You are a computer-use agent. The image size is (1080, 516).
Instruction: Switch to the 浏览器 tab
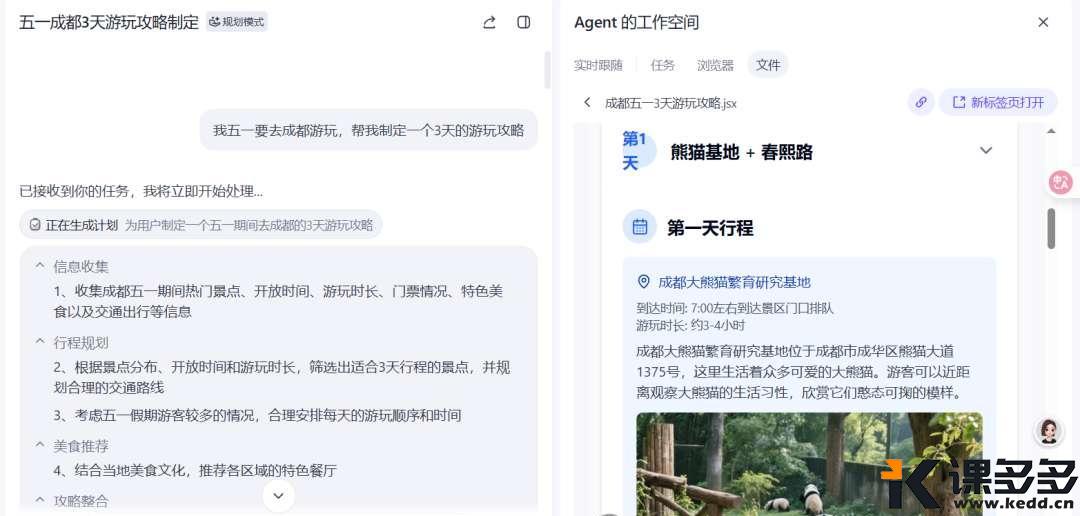tap(715, 65)
